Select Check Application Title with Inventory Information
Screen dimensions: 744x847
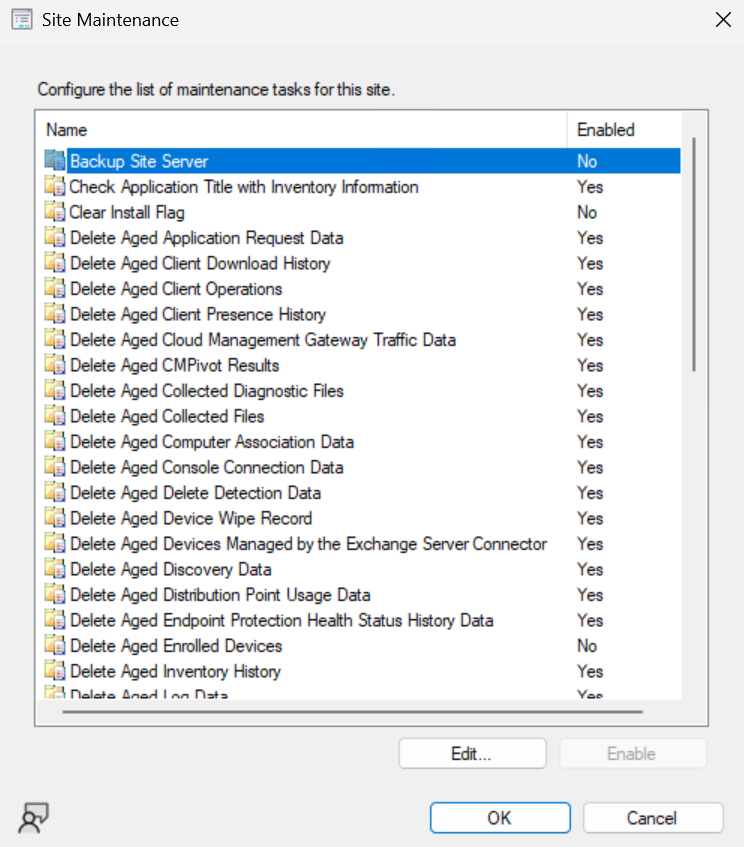pyautogui.click(x=243, y=187)
